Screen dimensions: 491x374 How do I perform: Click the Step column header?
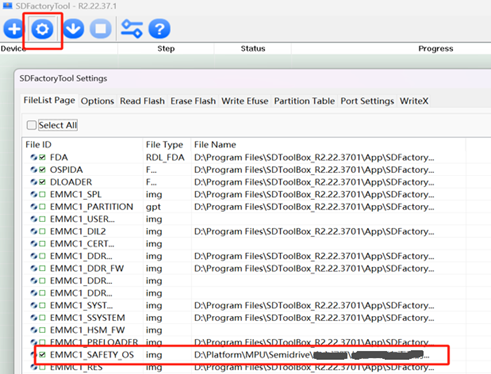point(166,49)
